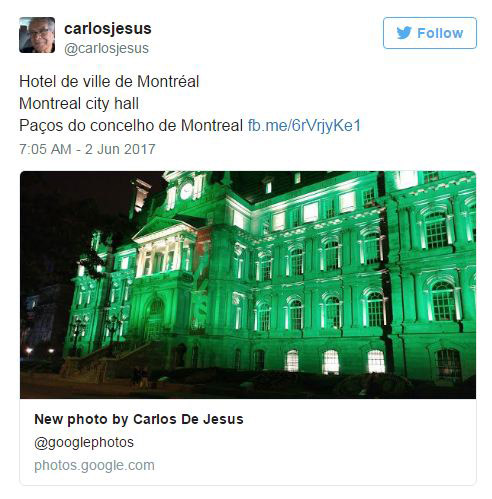Visit the photos.google.com domain link

tap(94, 465)
